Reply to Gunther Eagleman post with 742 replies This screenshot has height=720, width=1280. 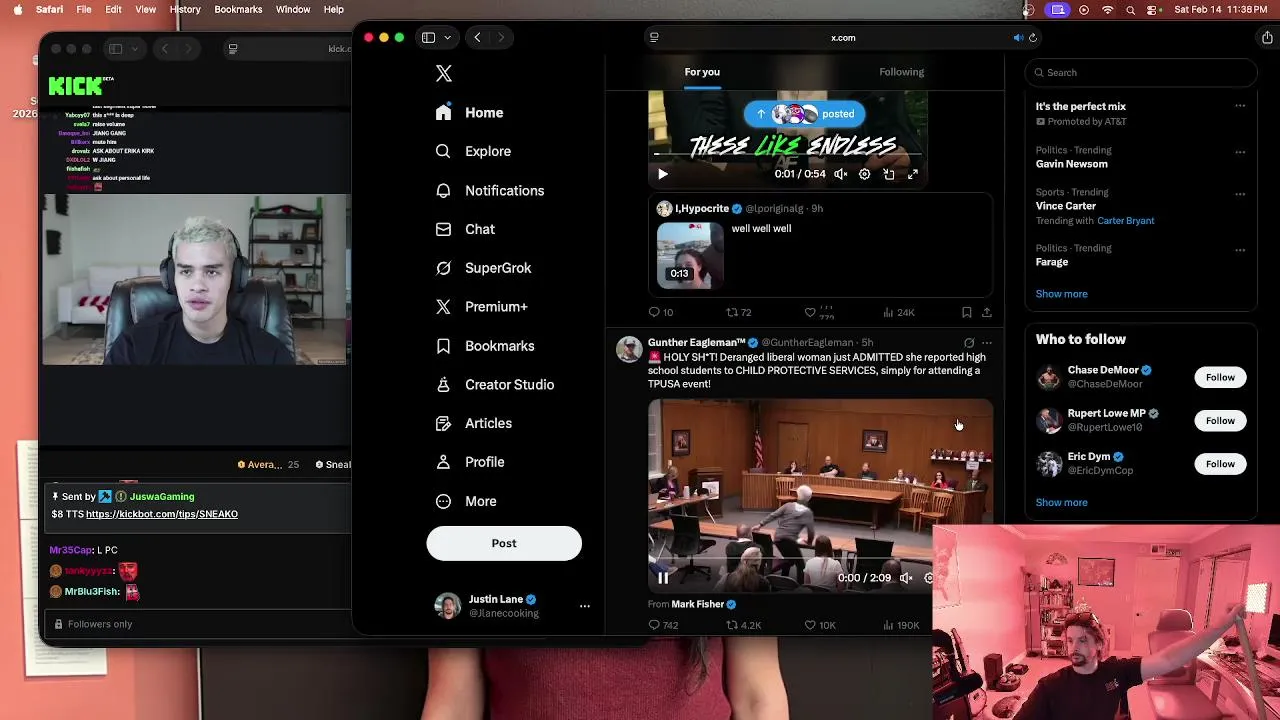[x=662, y=625]
